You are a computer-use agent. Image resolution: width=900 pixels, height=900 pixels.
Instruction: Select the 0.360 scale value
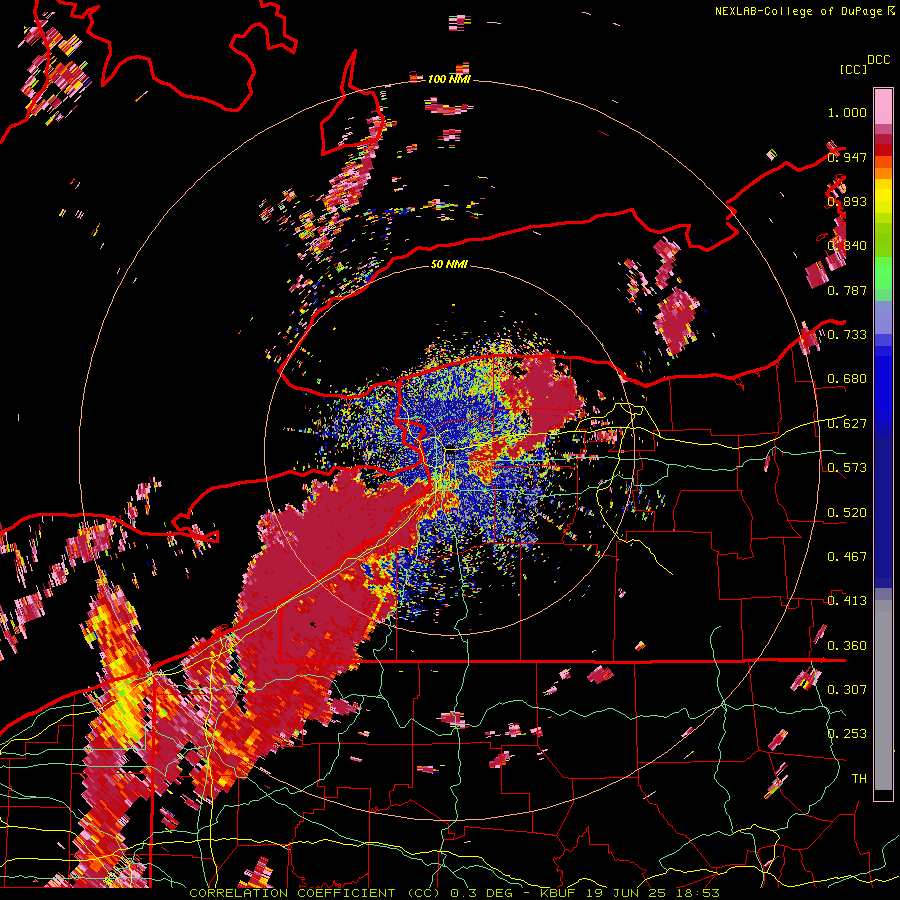click(x=847, y=646)
